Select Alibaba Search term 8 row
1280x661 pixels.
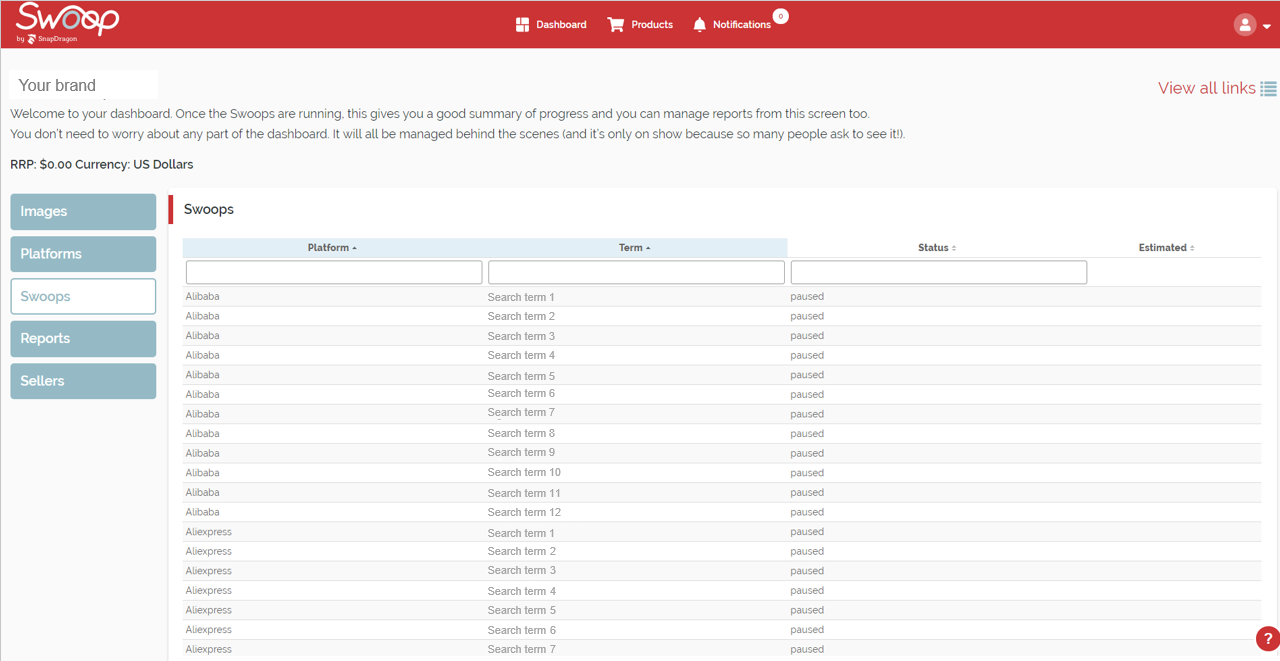pyautogui.click(x=721, y=434)
